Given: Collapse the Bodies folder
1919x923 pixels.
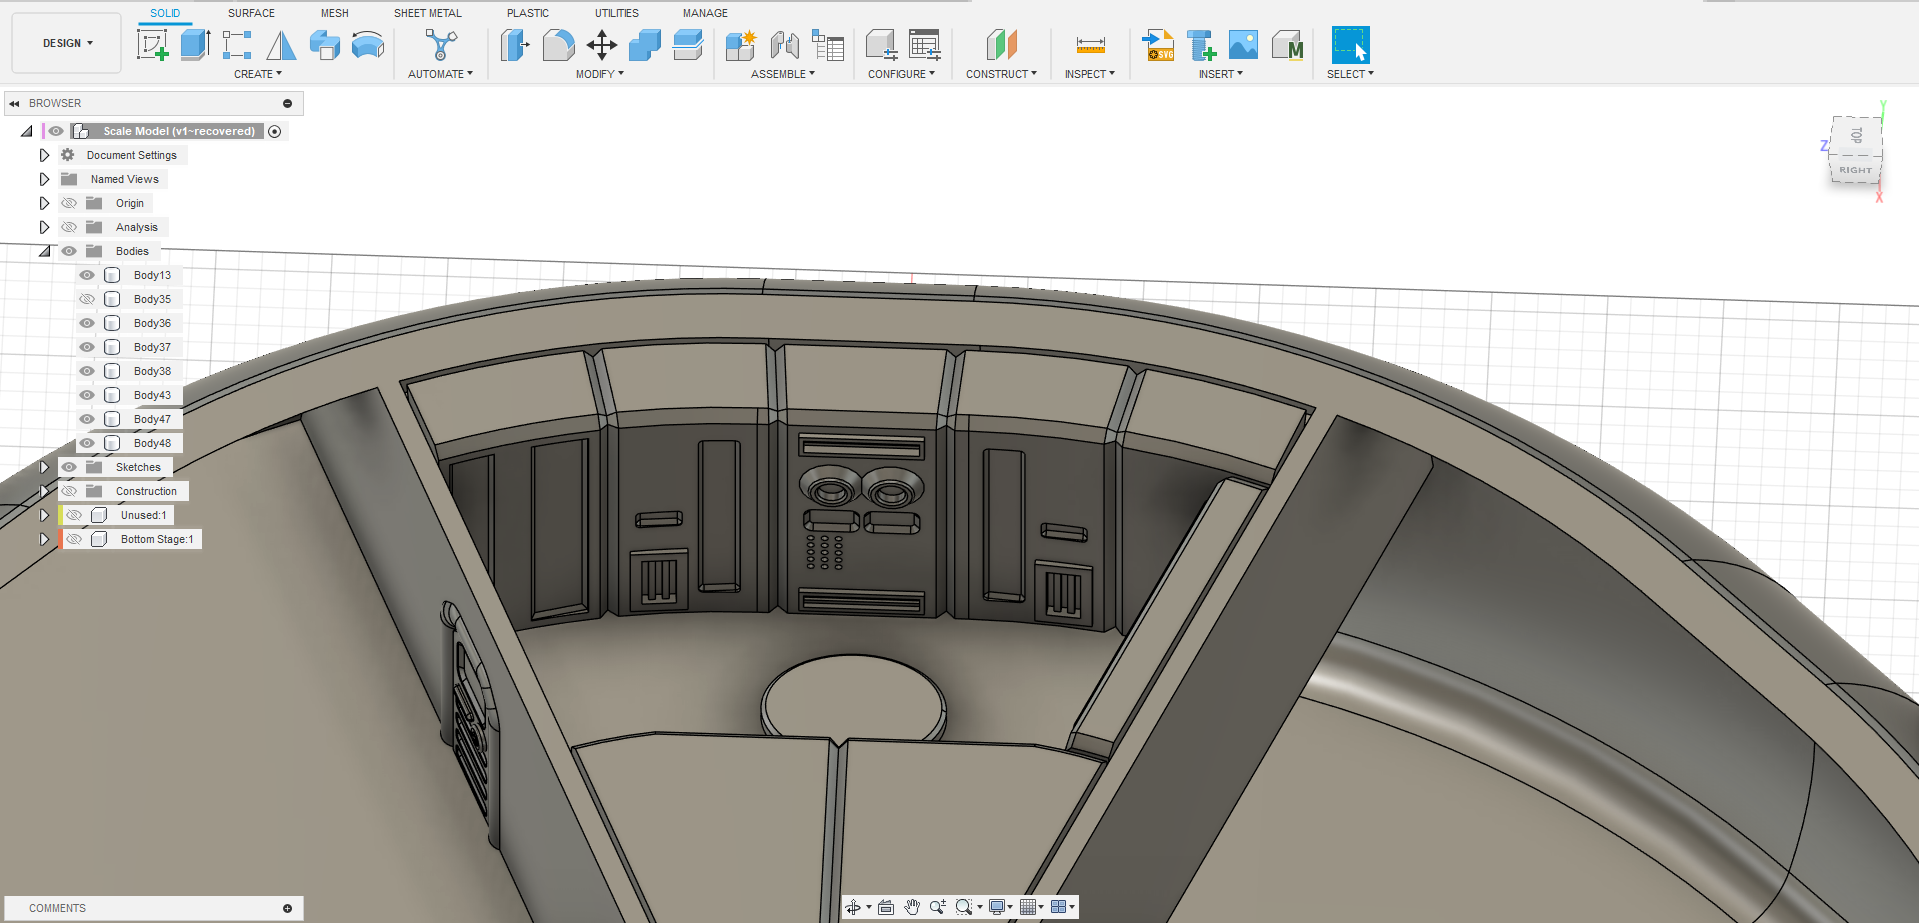Looking at the screenshot, I should pyautogui.click(x=44, y=251).
